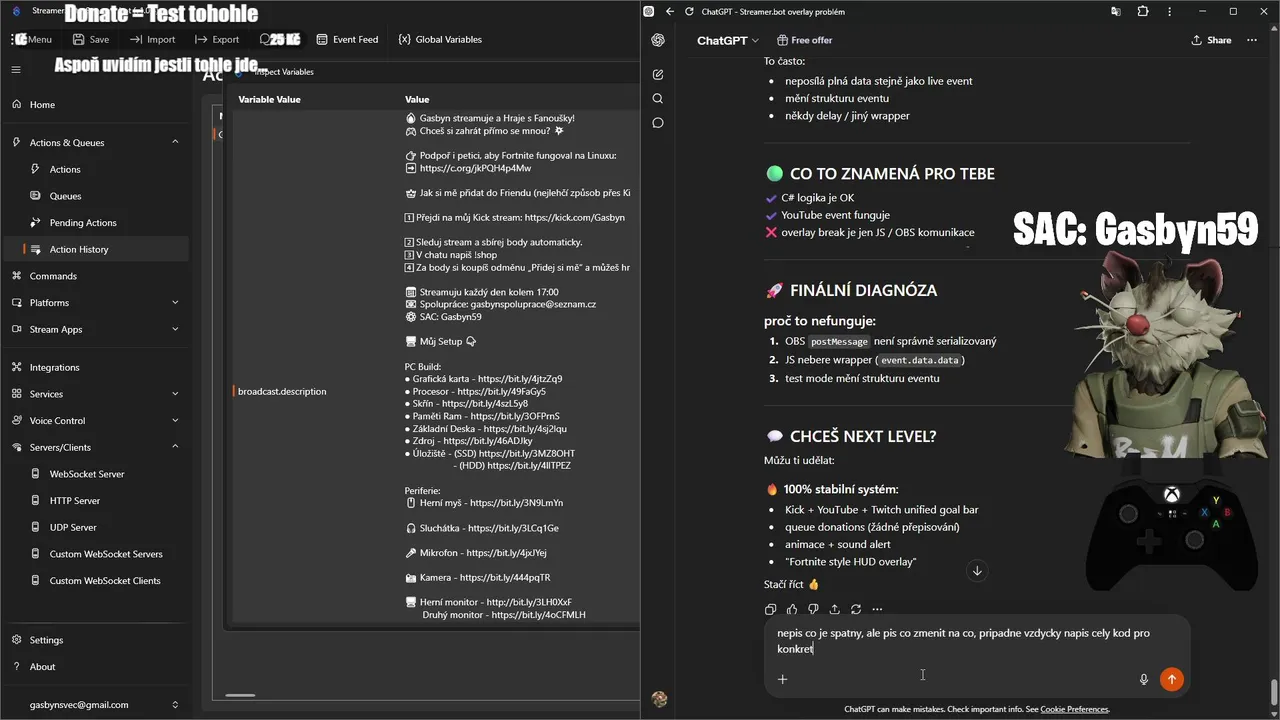Open the Cookie Preferences link
This screenshot has width=1280, height=720.
[x=1074, y=709]
